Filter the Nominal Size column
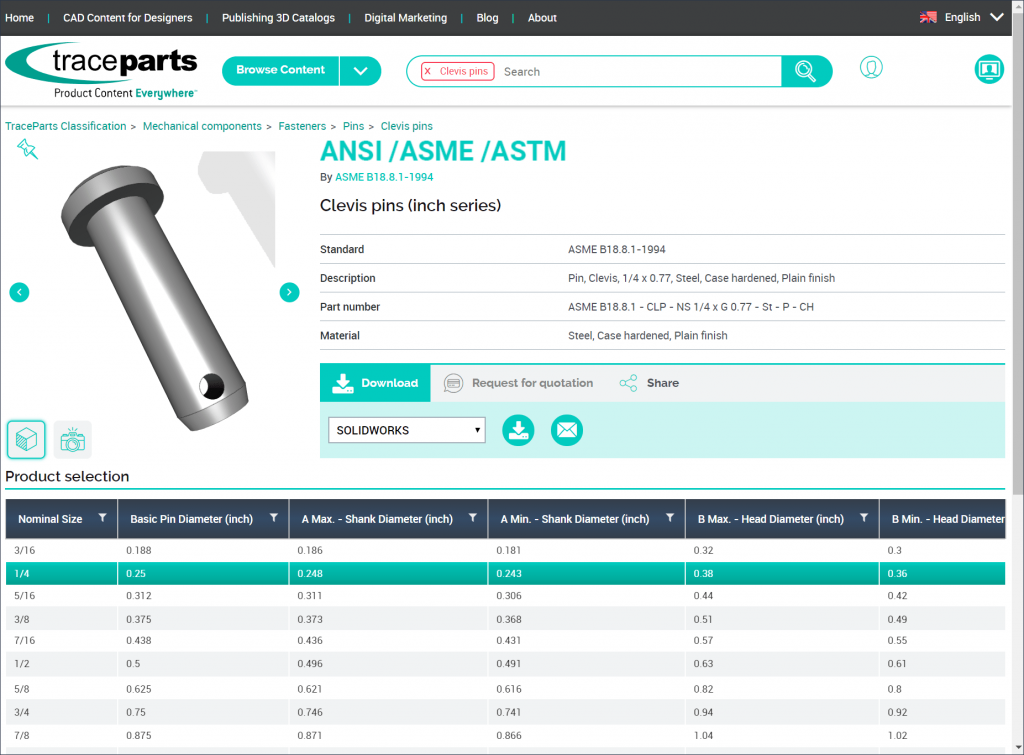 tap(103, 518)
